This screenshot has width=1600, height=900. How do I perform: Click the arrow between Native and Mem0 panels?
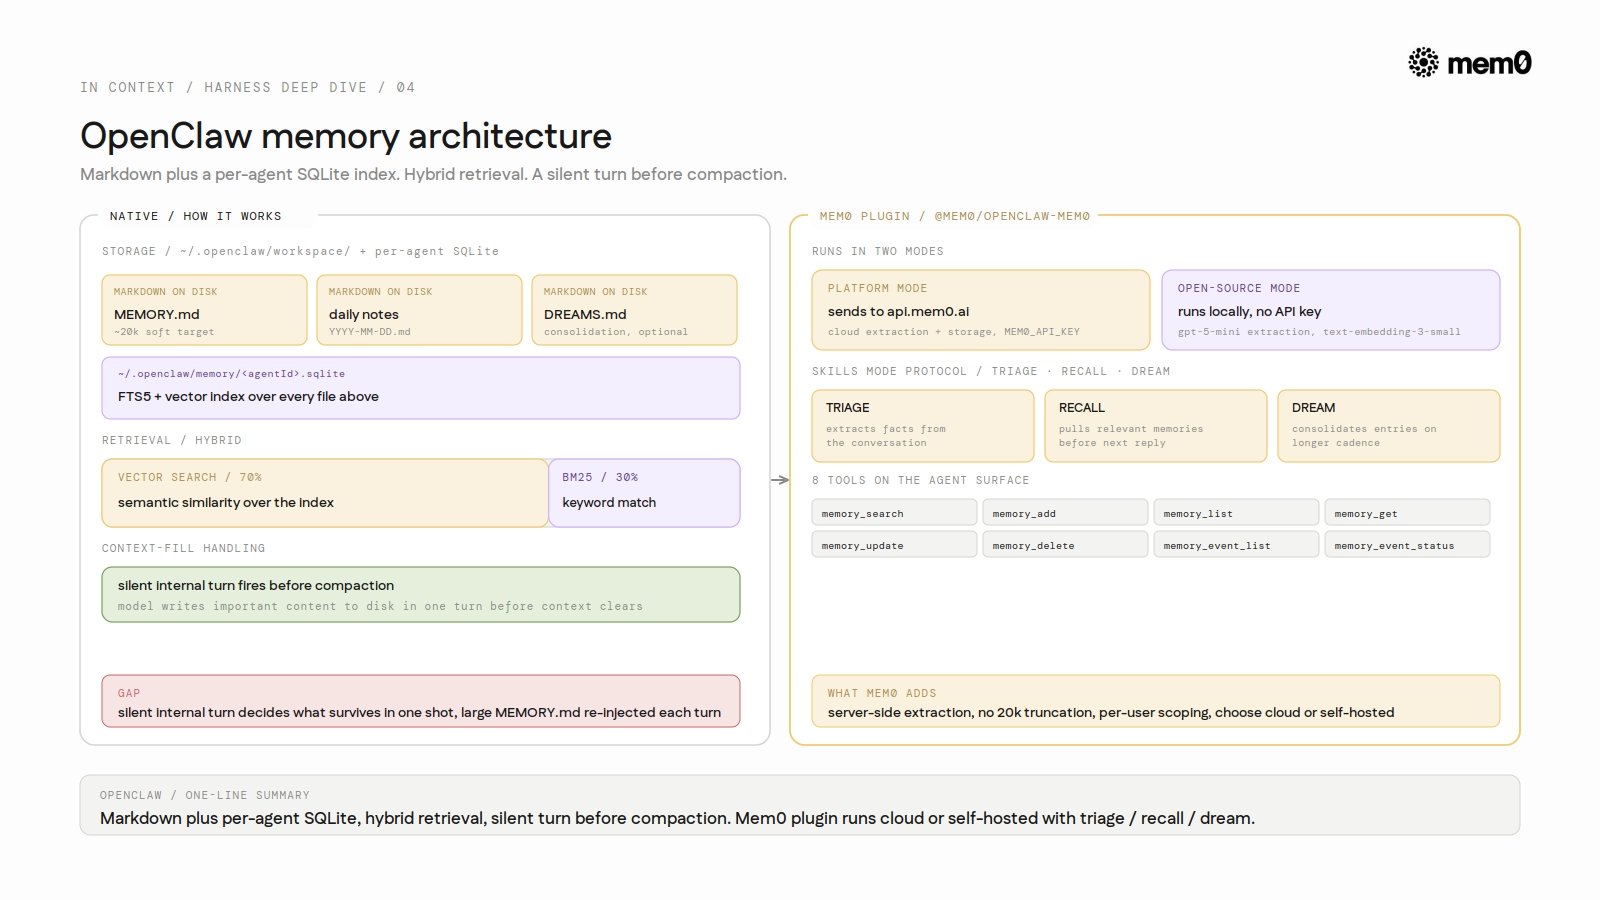[x=780, y=480]
